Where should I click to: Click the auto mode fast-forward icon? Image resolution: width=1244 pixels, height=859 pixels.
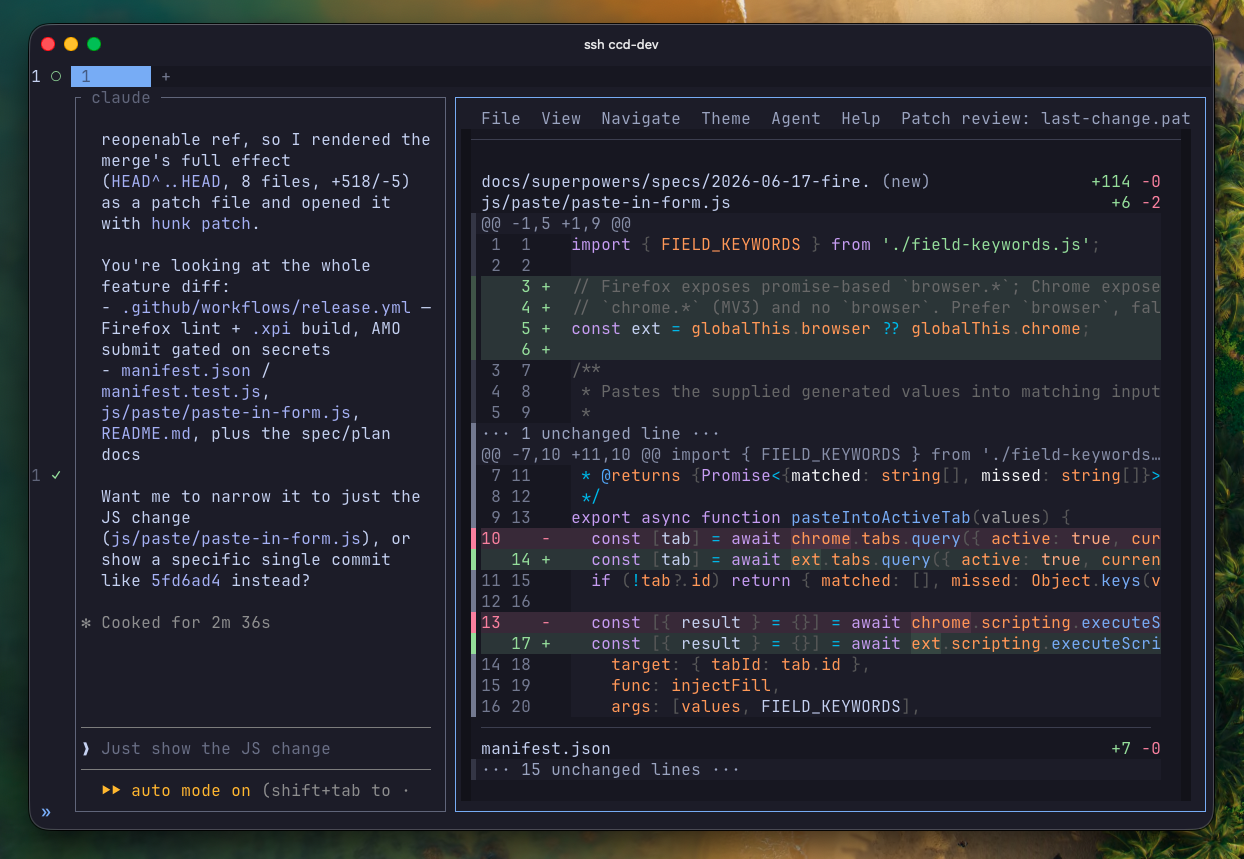tap(111, 790)
